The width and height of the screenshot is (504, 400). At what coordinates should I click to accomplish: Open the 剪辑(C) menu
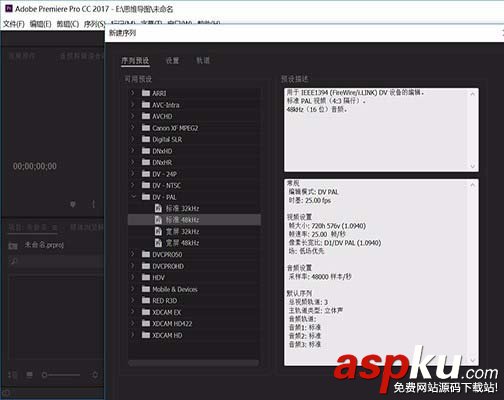coord(68,24)
